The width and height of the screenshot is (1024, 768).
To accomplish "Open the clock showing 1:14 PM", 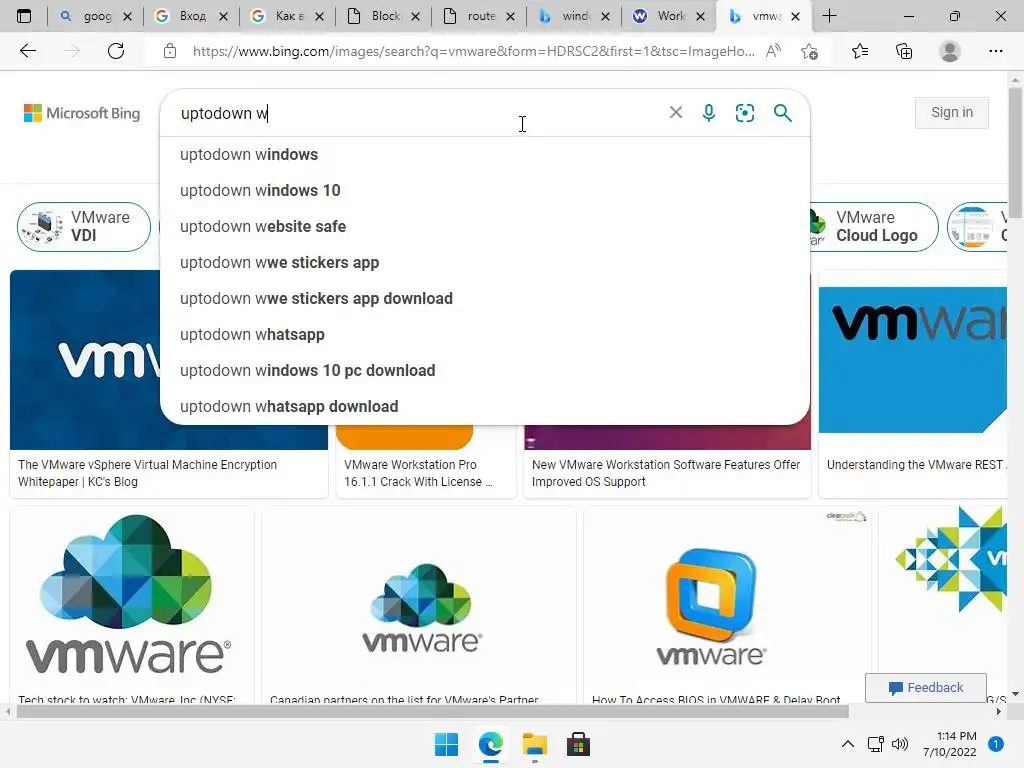I will 950,744.
